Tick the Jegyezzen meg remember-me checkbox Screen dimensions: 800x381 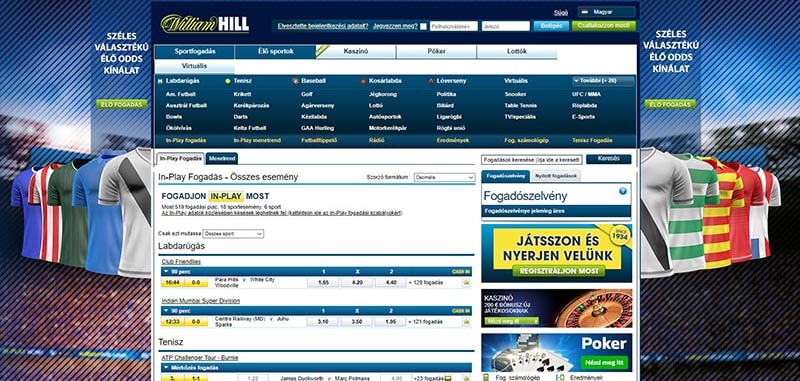tap(423, 26)
